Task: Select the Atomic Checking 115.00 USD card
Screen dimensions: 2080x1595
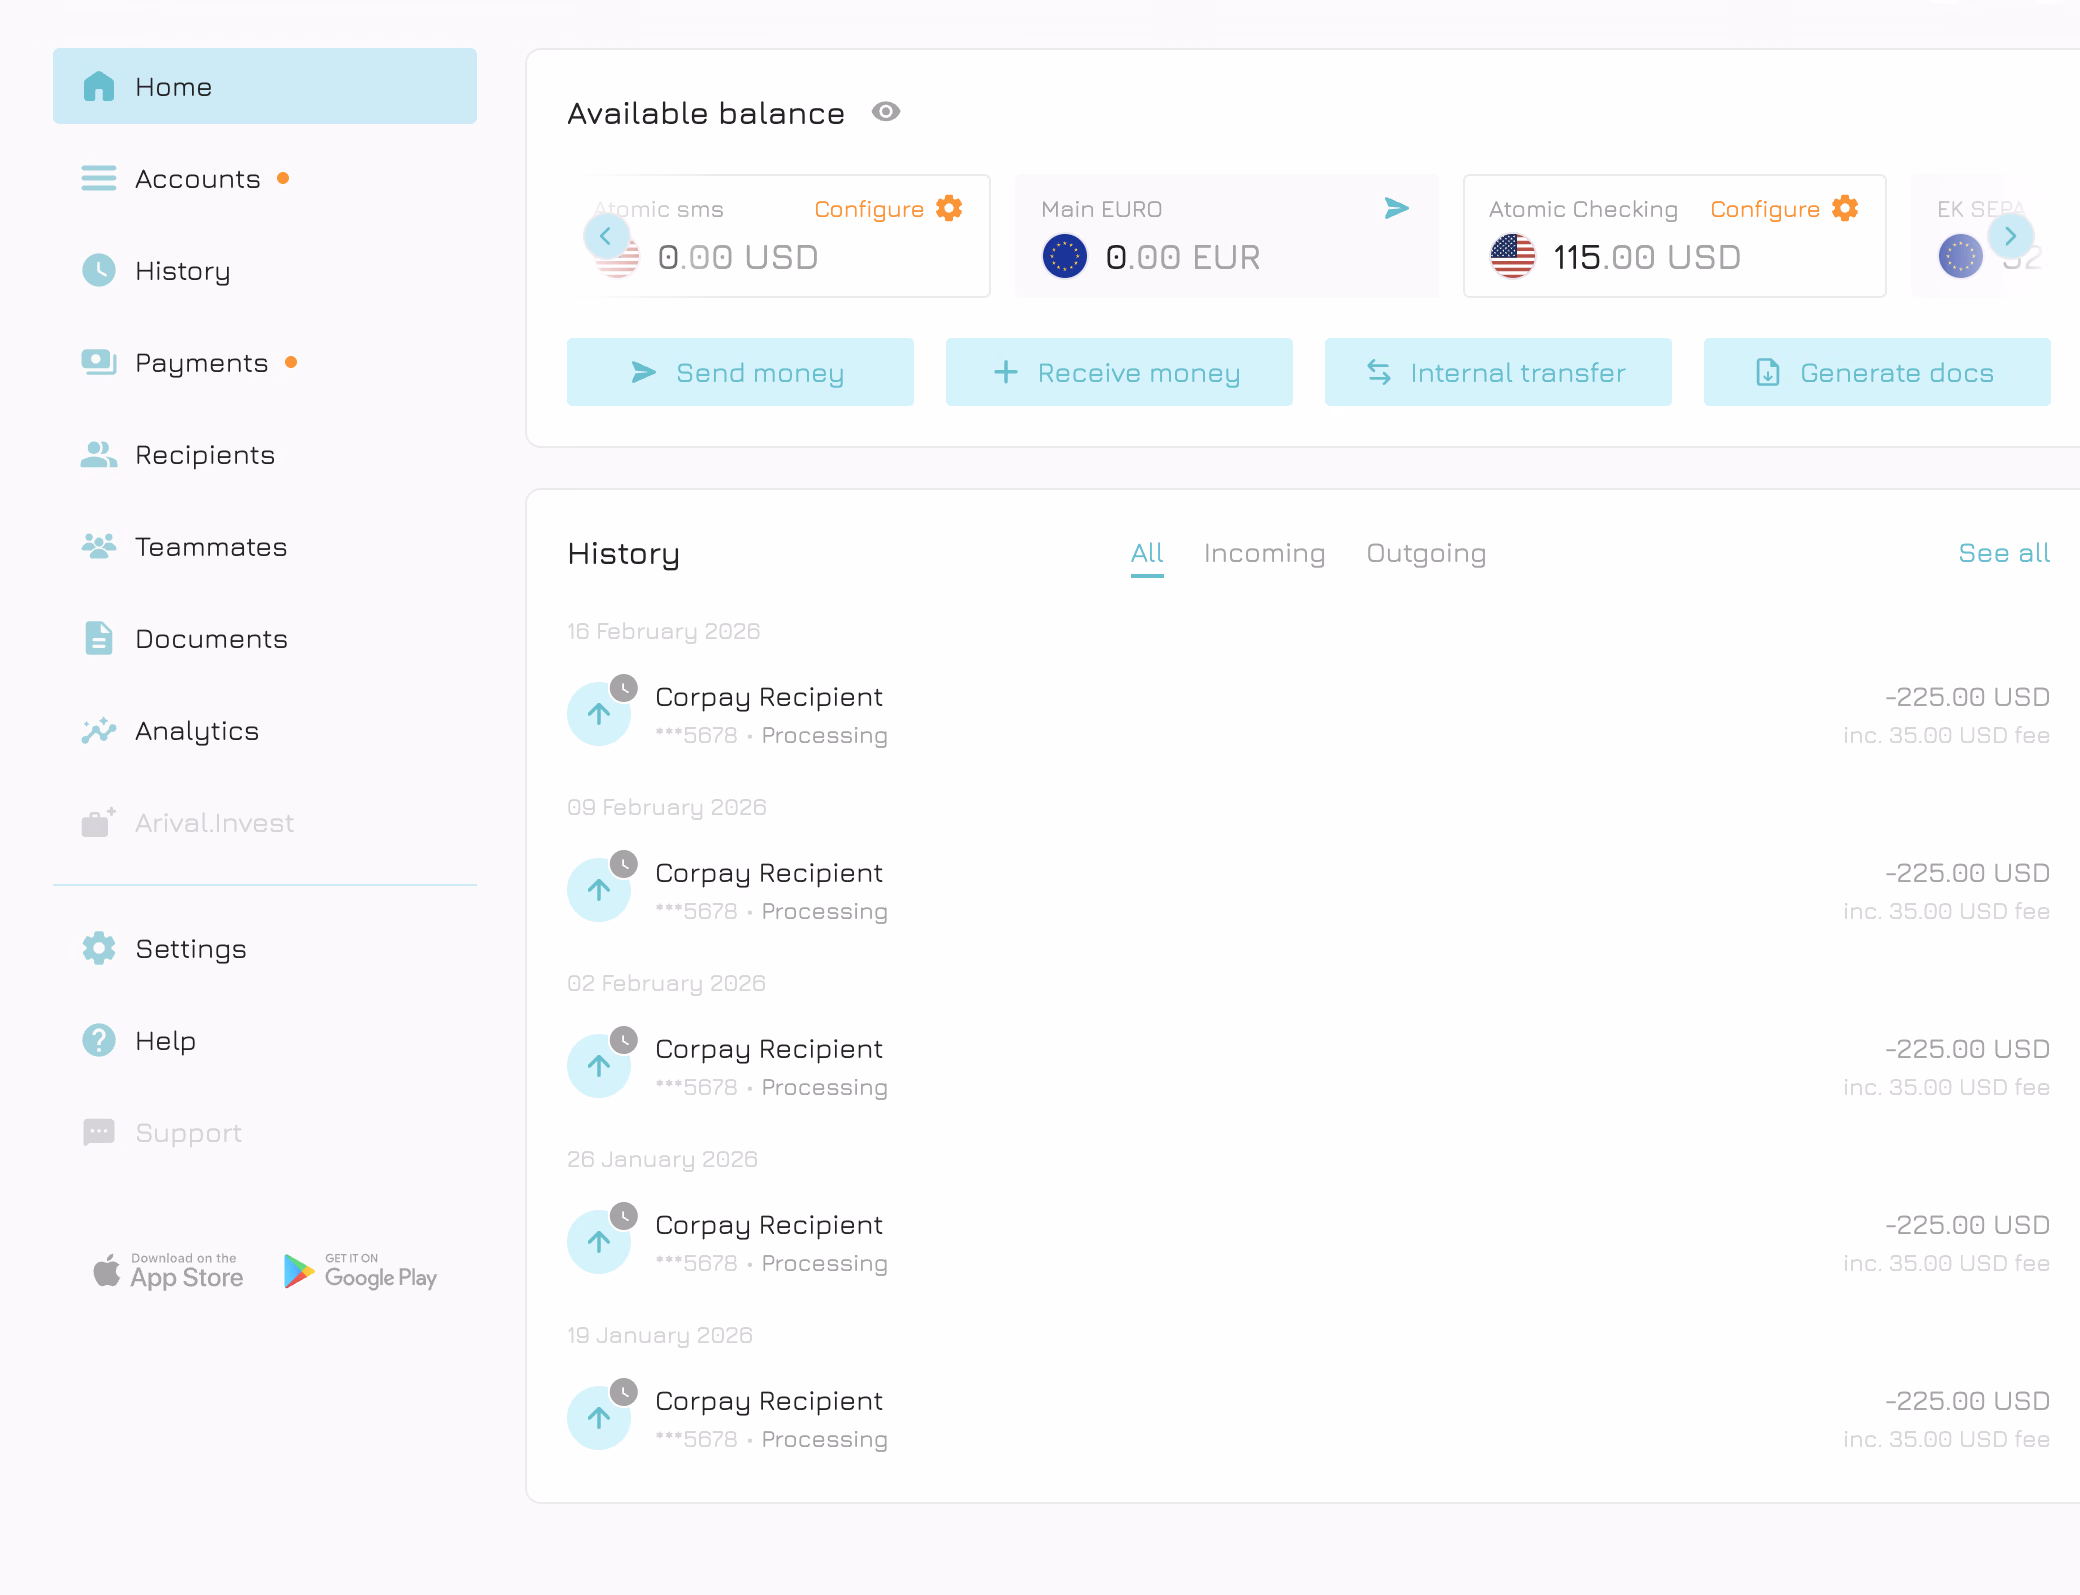Action: click(x=1674, y=236)
